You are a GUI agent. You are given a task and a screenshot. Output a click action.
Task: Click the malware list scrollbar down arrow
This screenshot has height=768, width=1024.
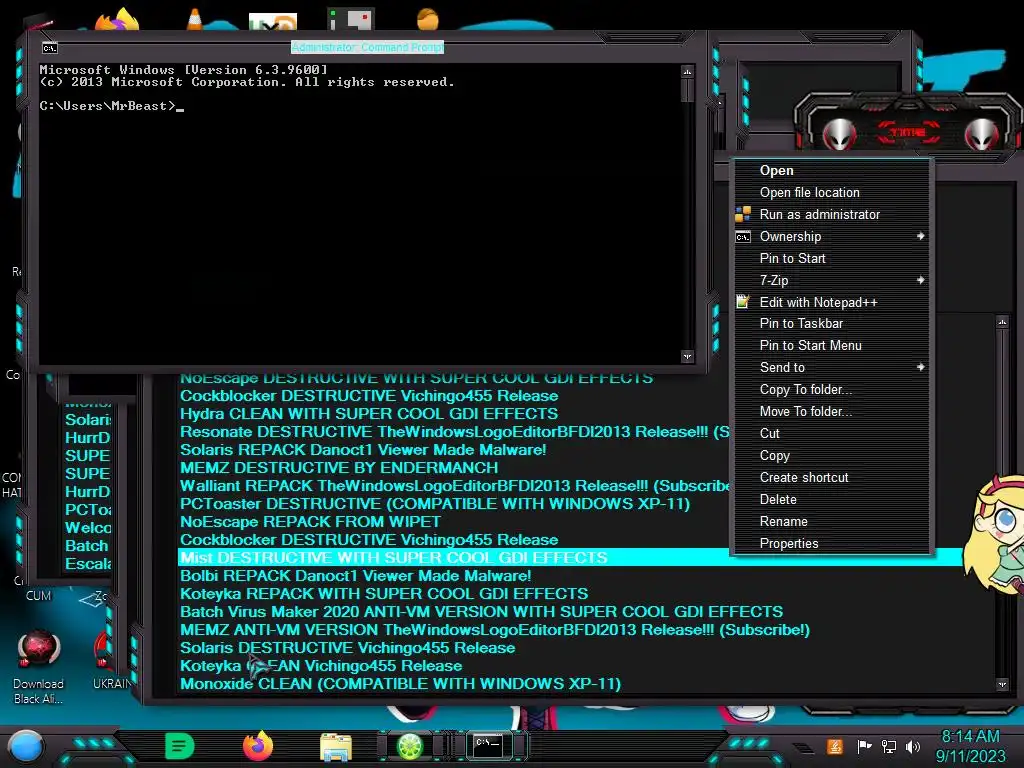1002,684
